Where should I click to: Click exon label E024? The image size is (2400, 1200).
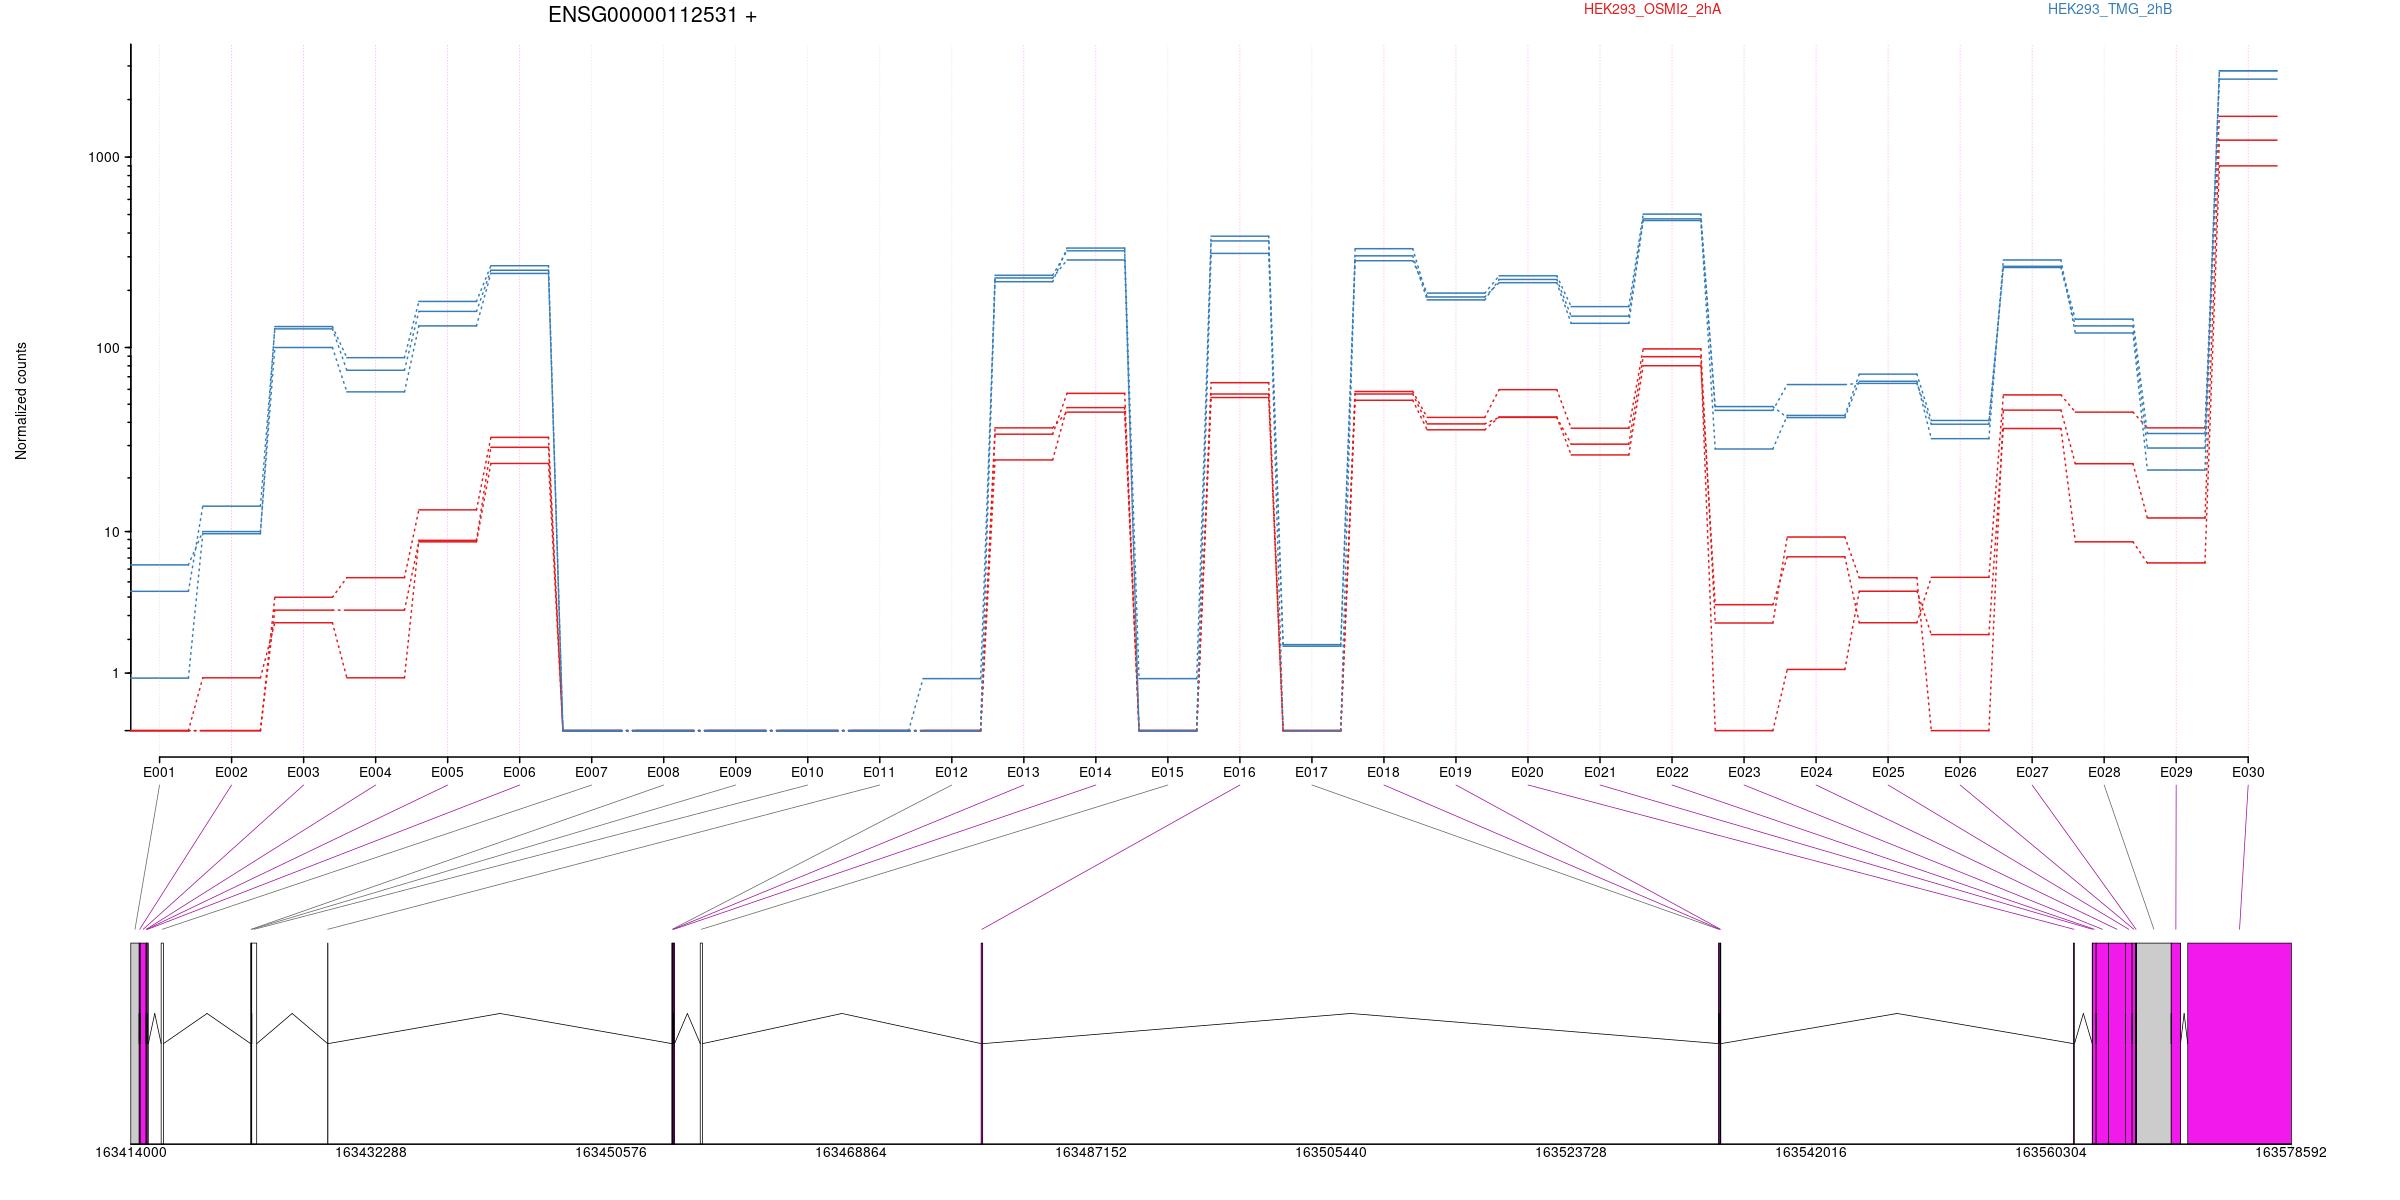tap(1816, 772)
